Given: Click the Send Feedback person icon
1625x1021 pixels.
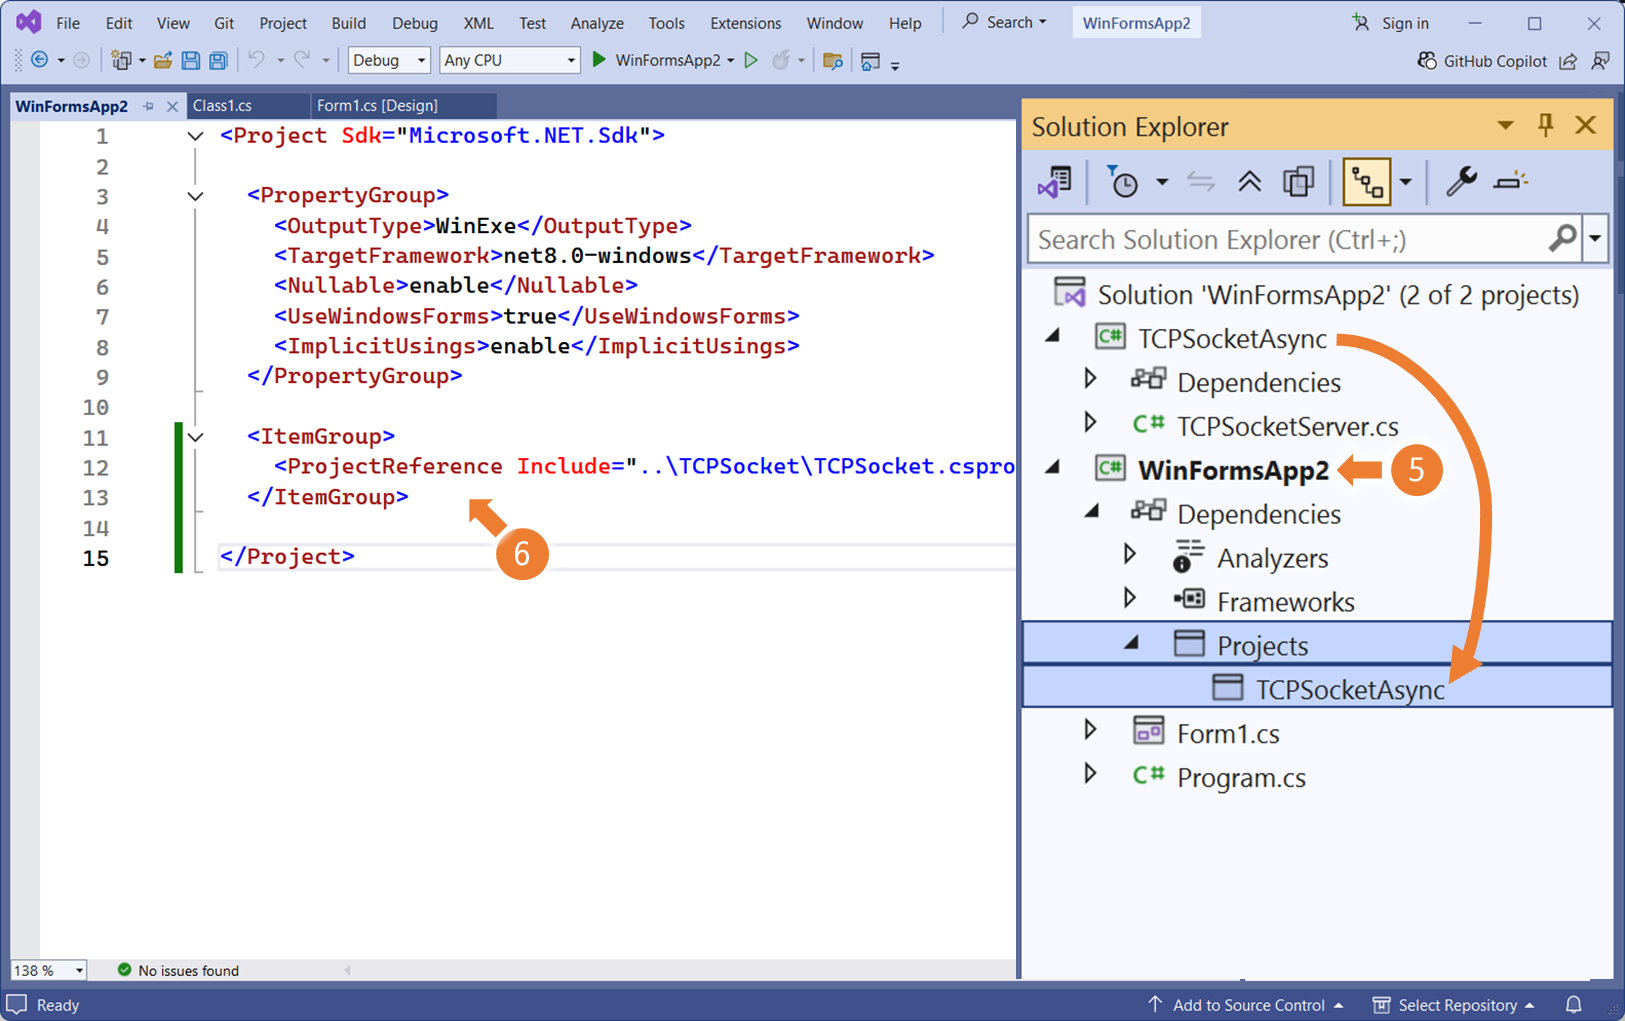Looking at the screenshot, I should (1600, 61).
